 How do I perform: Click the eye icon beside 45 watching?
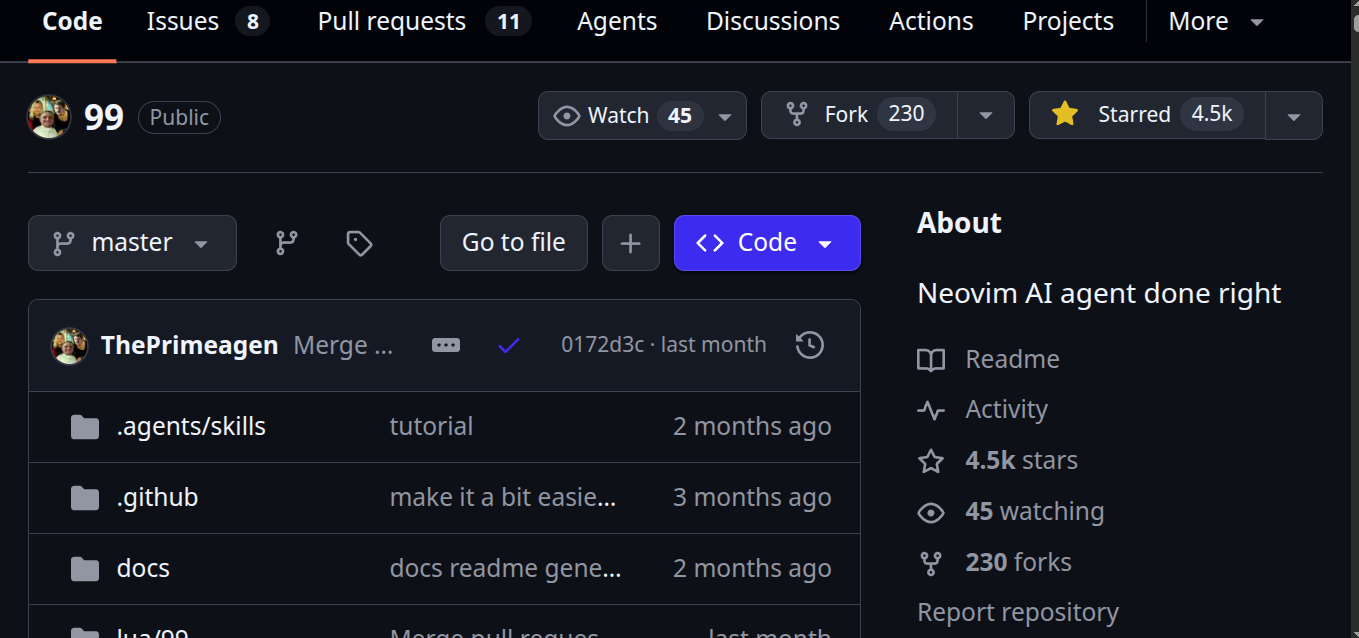pyautogui.click(x=931, y=513)
